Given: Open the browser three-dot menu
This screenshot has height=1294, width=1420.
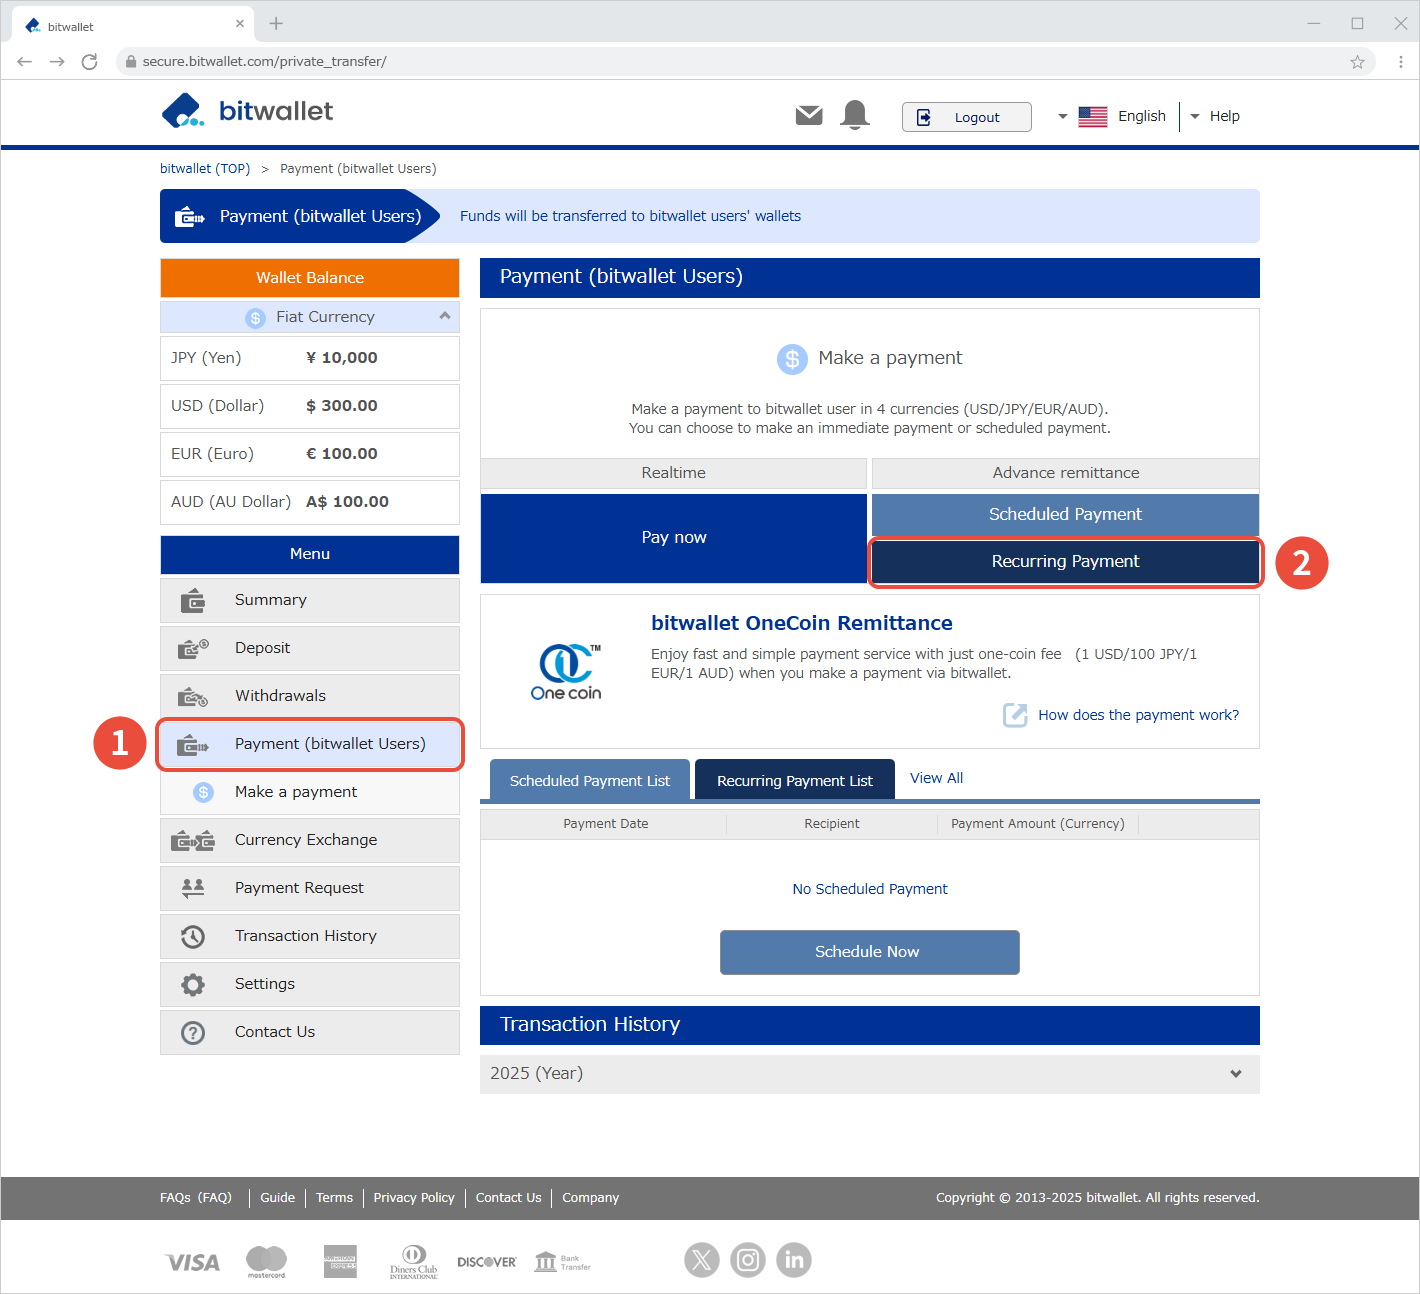Looking at the screenshot, I should (1401, 62).
